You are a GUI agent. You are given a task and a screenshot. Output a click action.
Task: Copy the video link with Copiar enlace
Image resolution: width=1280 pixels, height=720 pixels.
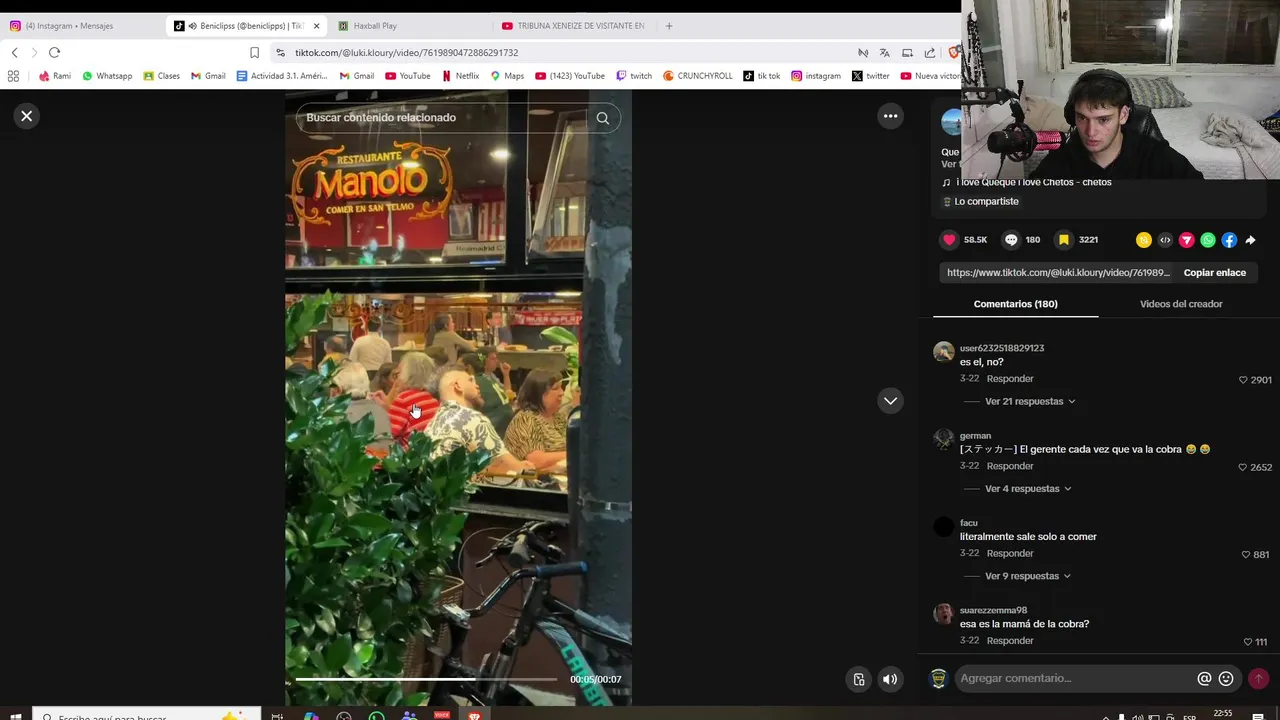1215,272
